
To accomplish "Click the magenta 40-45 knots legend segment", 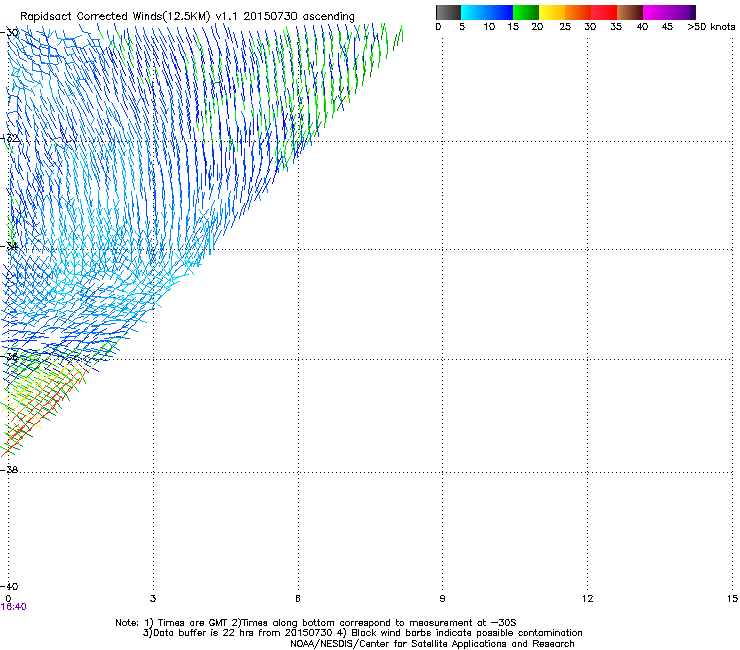I will [656, 12].
